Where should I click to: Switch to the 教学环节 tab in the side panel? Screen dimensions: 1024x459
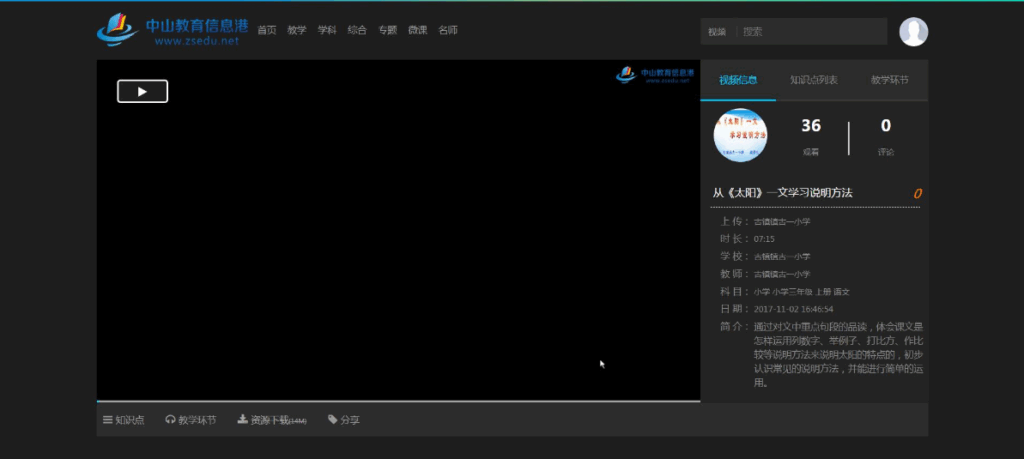(889, 80)
